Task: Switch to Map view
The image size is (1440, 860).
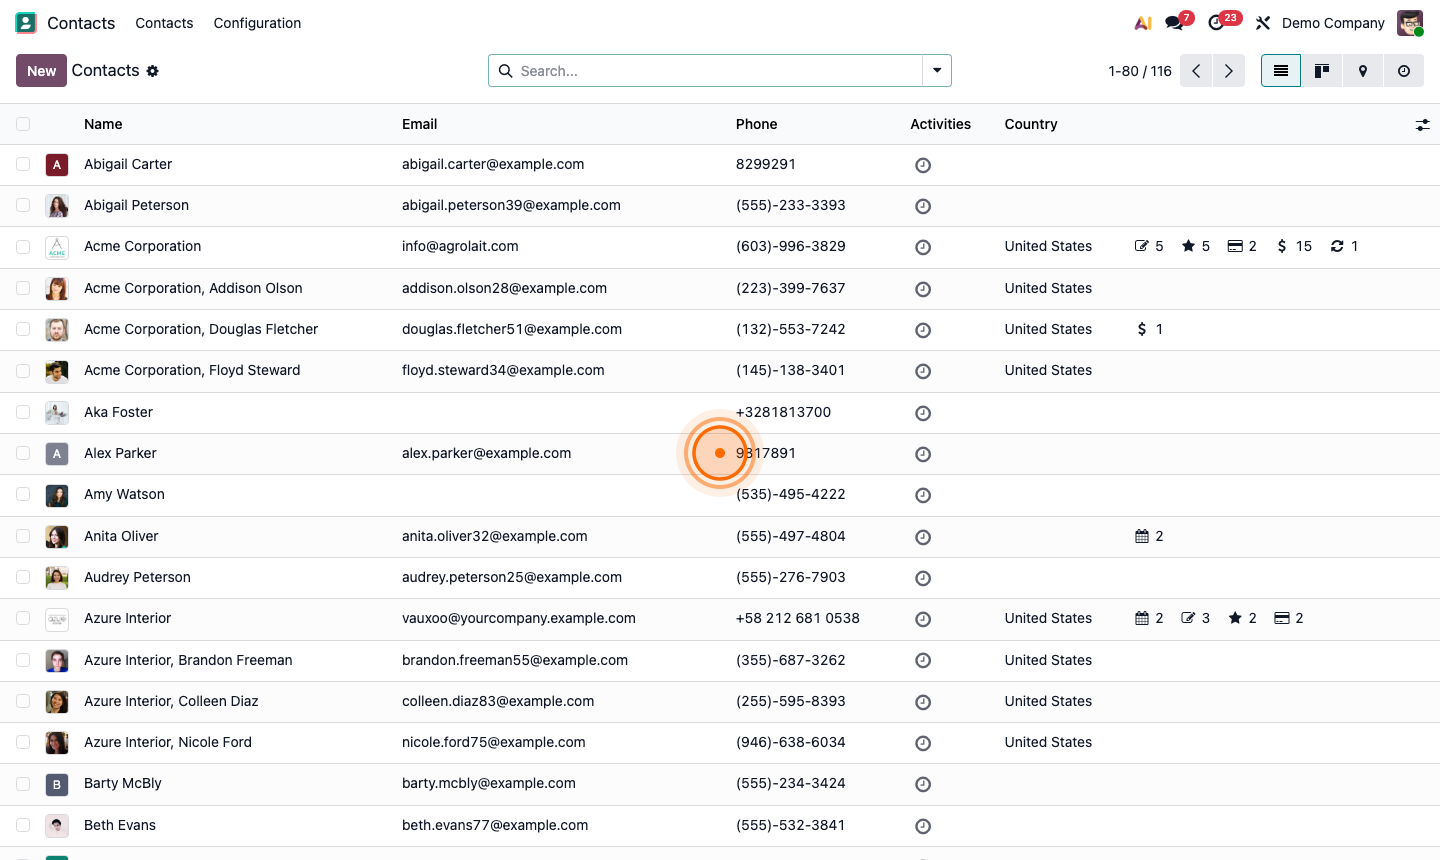Action: point(1362,70)
